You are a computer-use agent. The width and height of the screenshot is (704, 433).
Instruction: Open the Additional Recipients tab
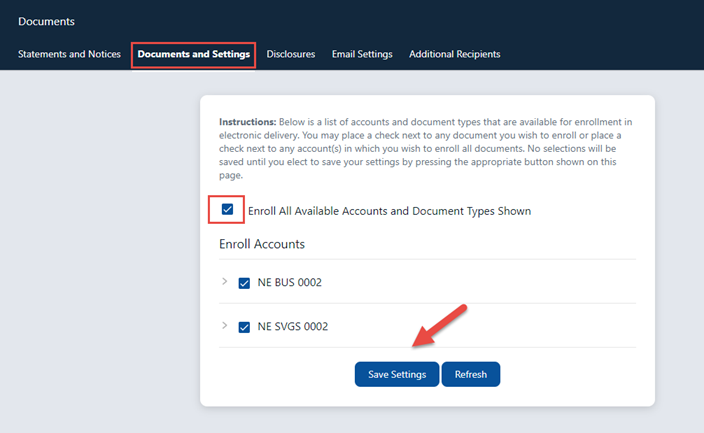pos(454,54)
